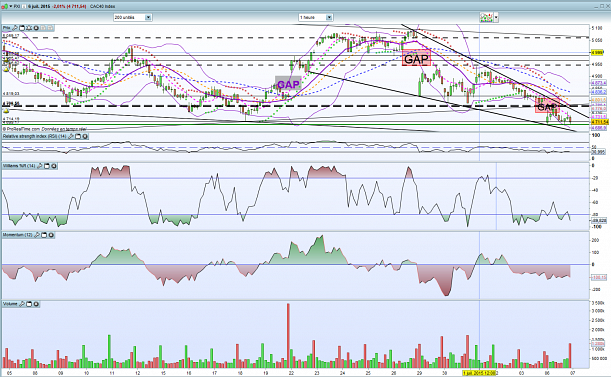Click the chart style candlestick icon

486,17
